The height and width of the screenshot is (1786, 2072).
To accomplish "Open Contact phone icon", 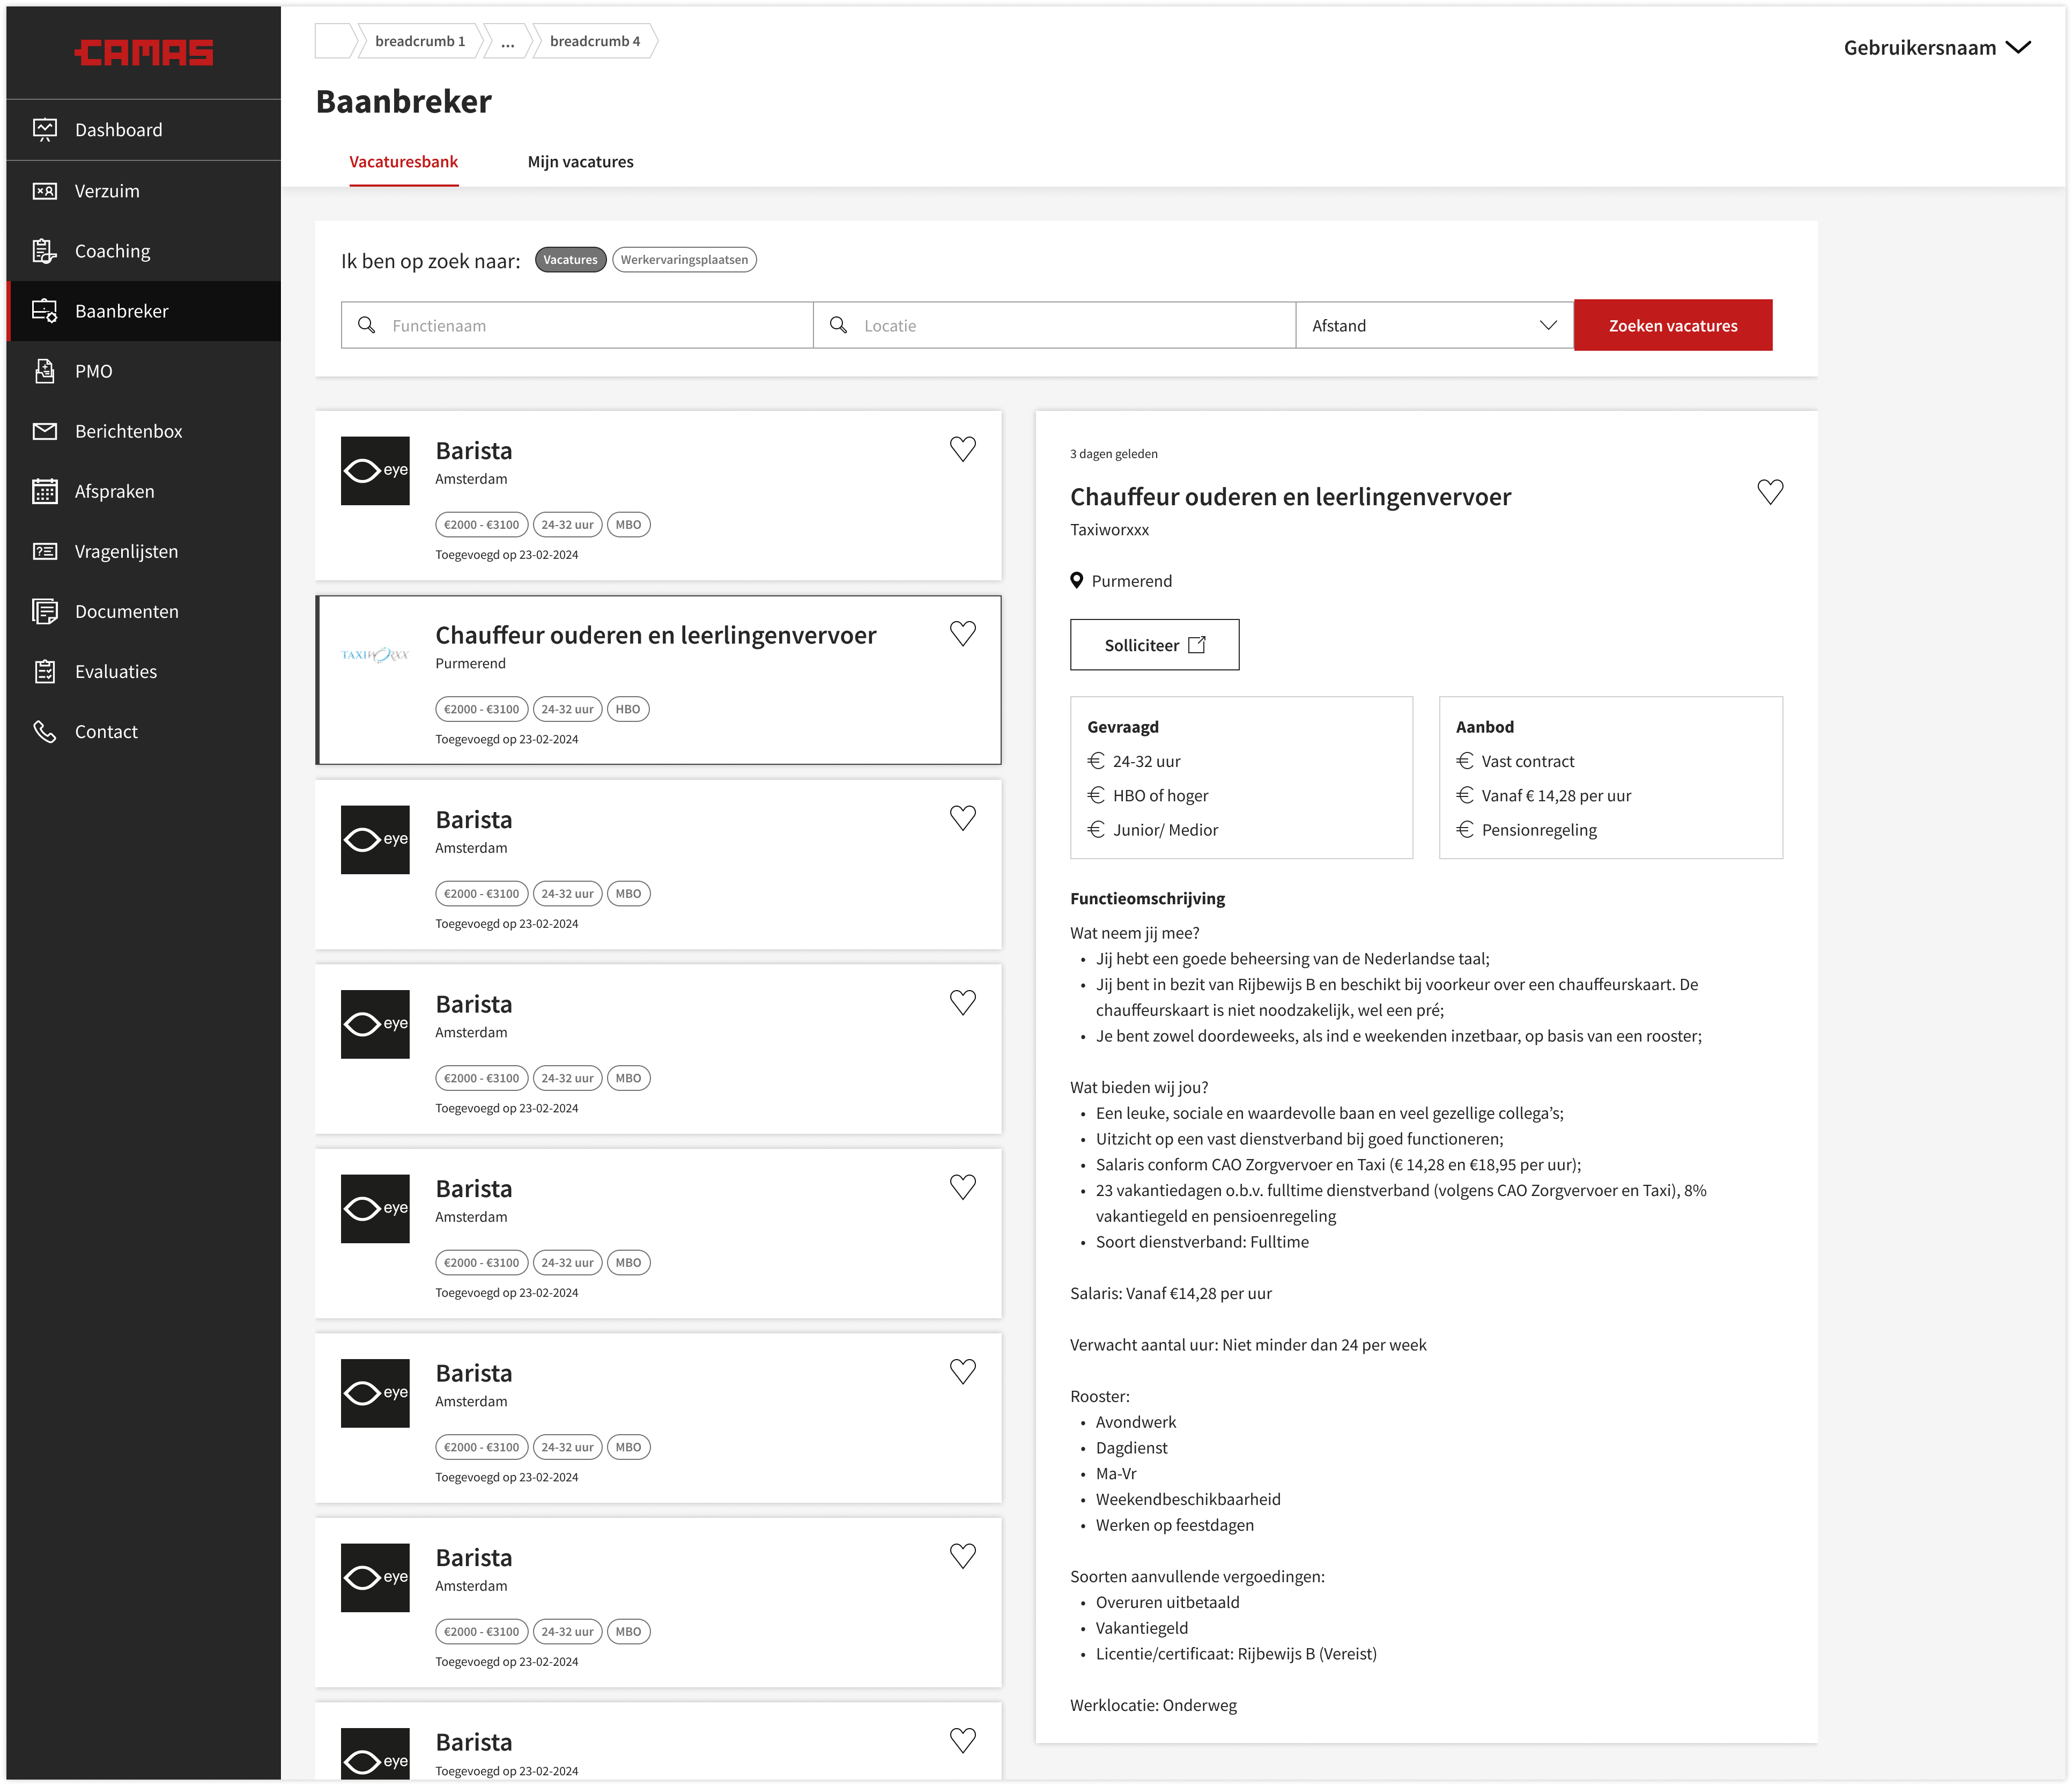I will pyautogui.click(x=45, y=731).
